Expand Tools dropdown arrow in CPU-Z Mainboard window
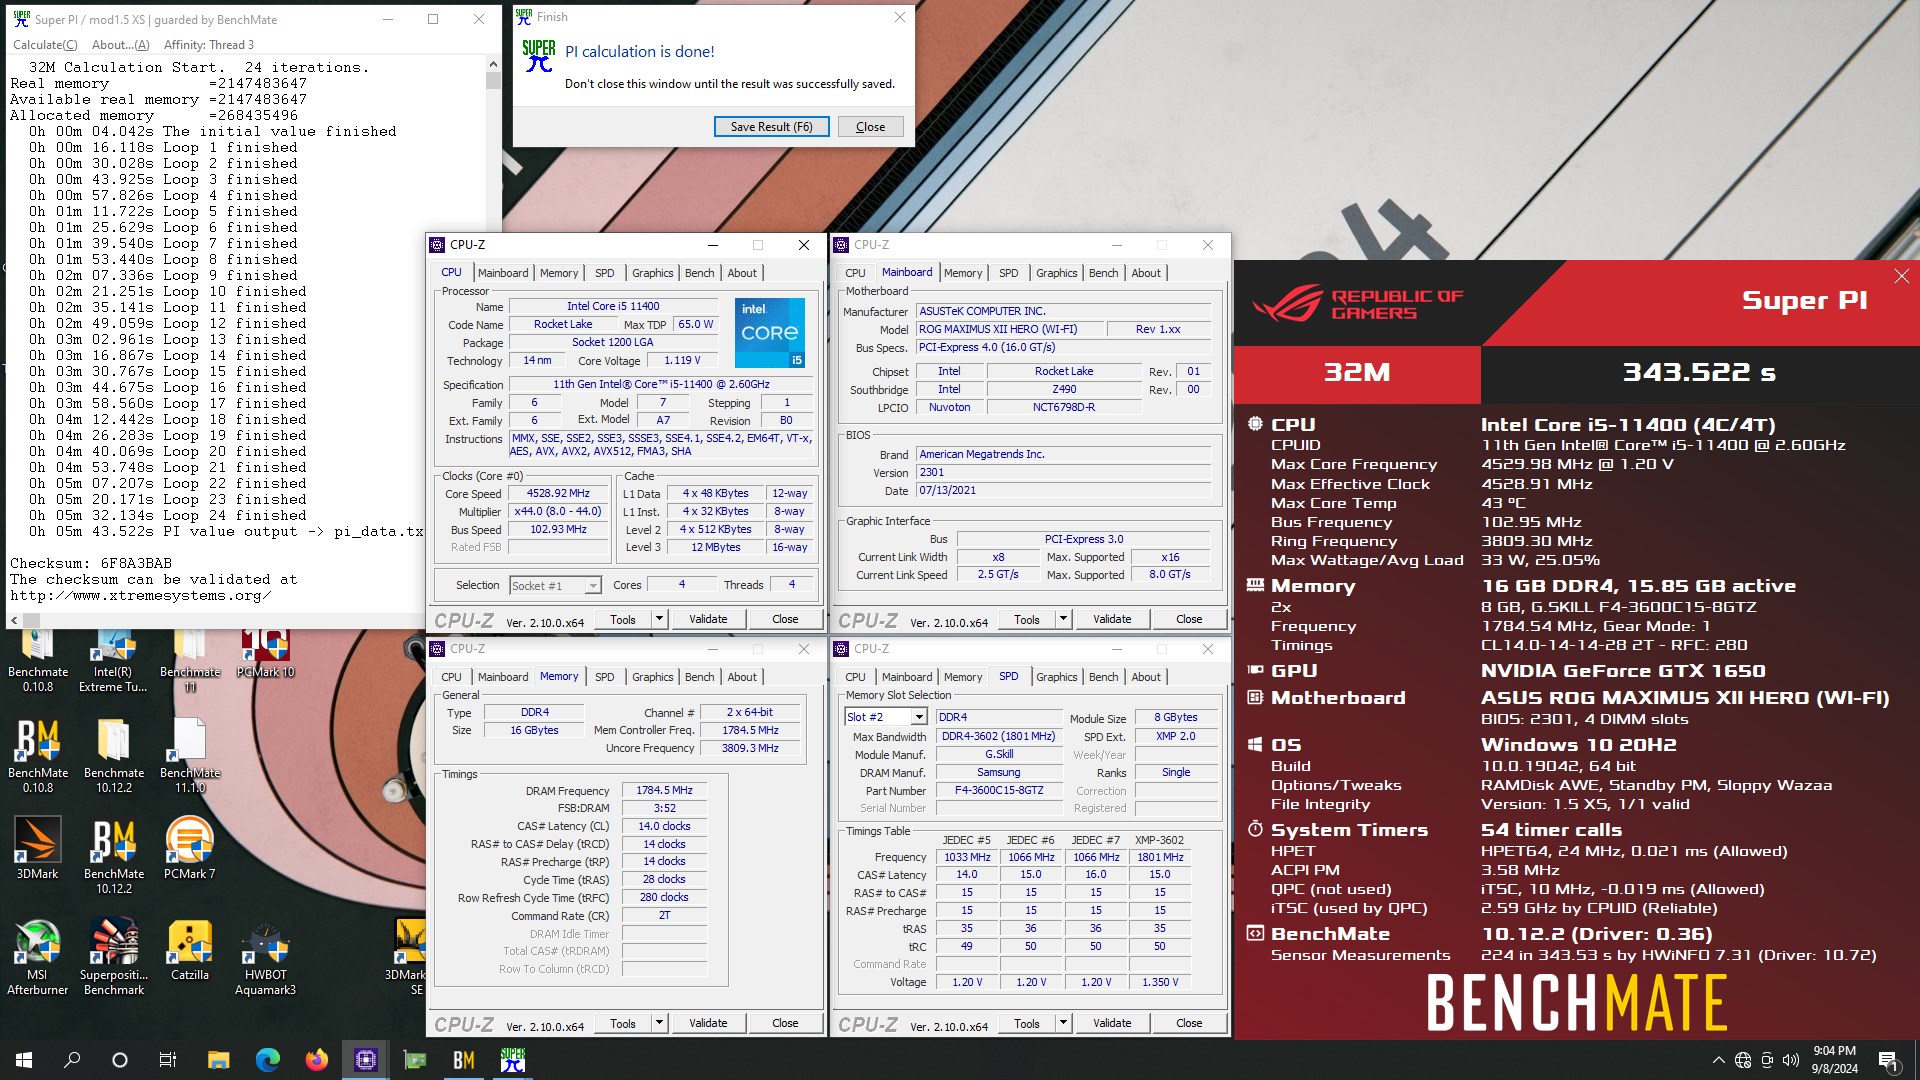The image size is (1920, 1080). point(1063,619)
